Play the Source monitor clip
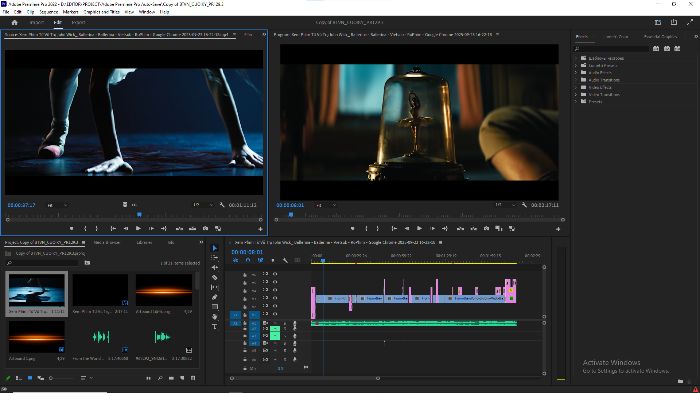Viewport: 700px width, 393px height. (138, 229)
